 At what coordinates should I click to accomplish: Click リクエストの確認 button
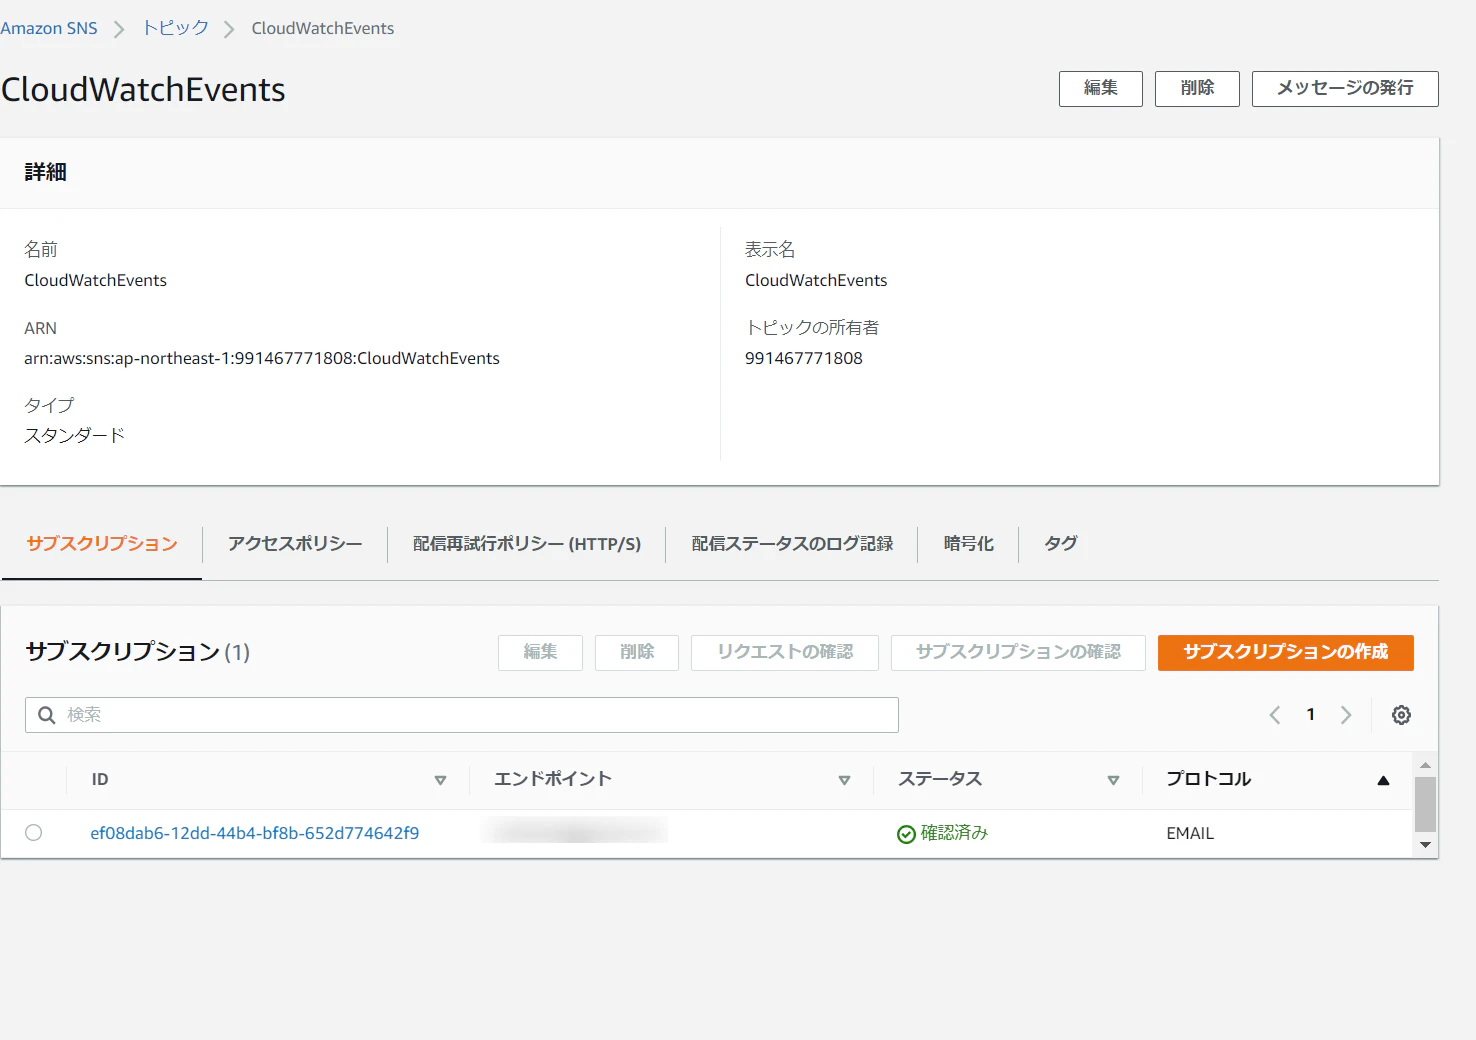coord(785,652)
